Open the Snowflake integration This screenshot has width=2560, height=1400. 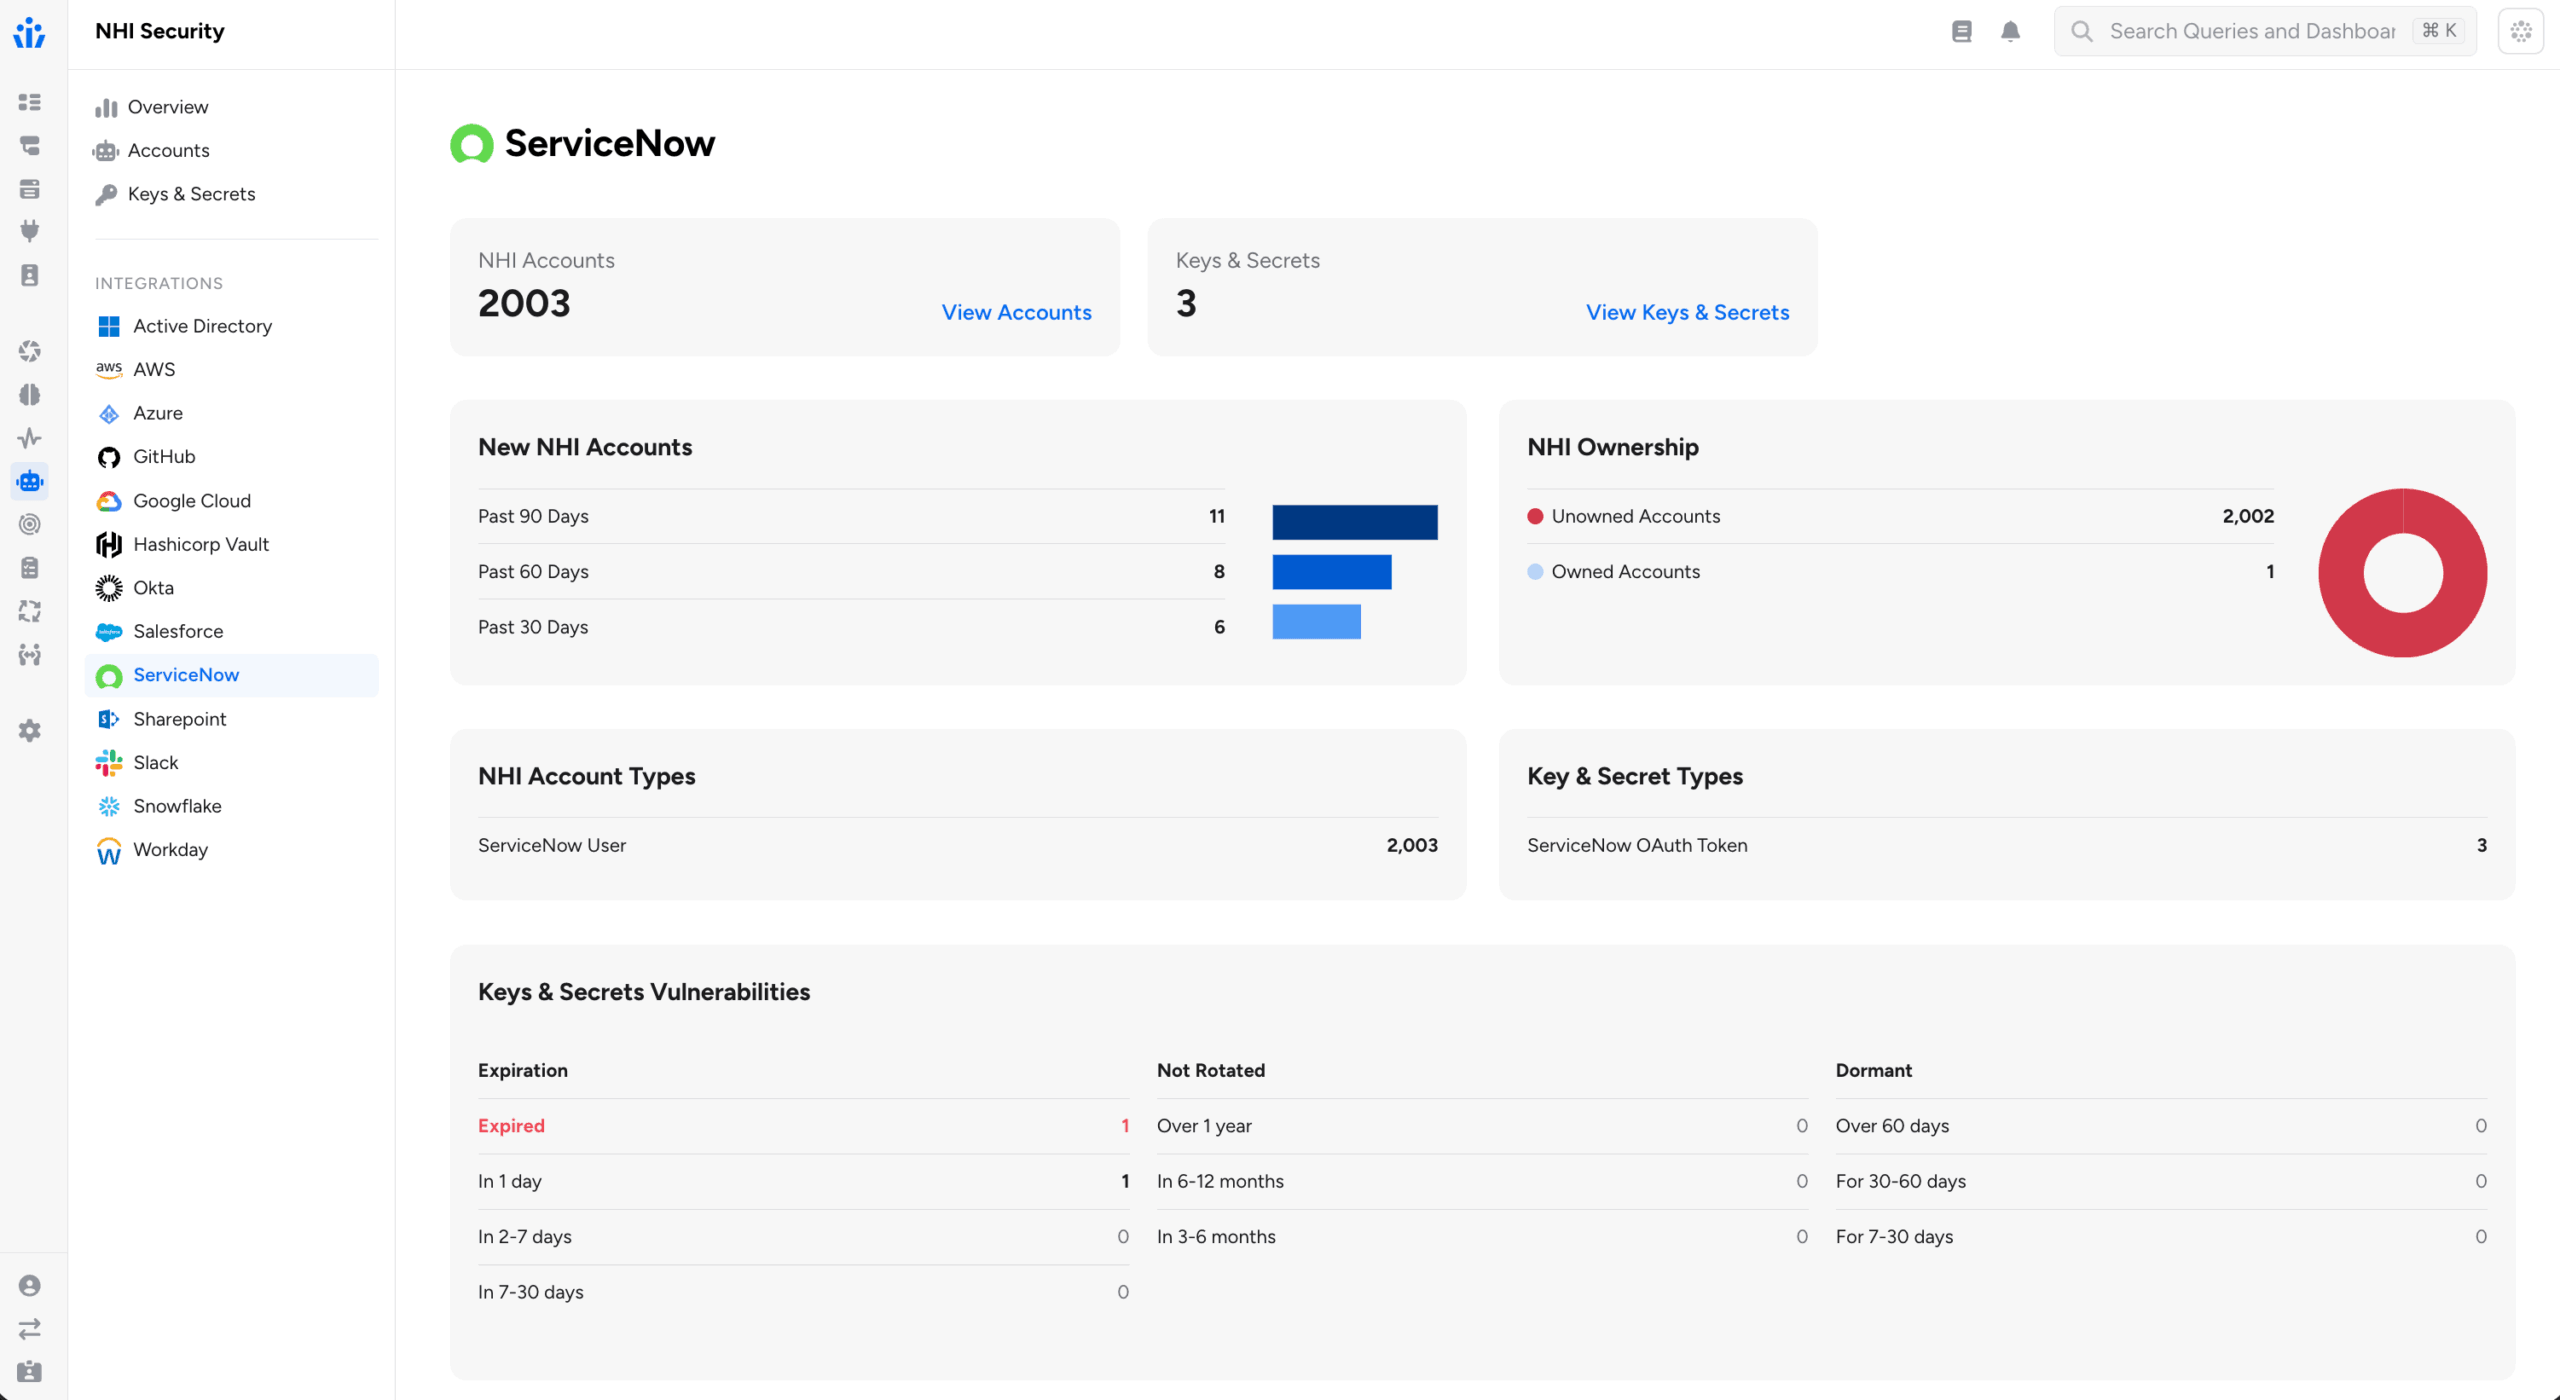(x=177, y=806)
